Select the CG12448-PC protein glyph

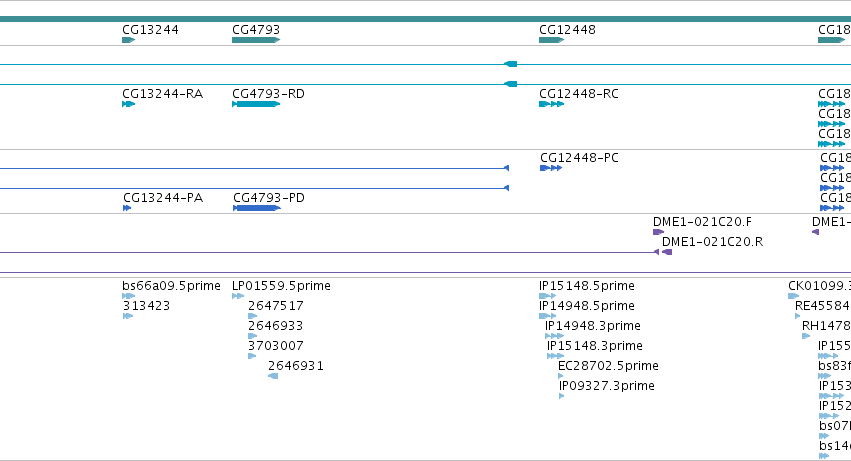551,168
